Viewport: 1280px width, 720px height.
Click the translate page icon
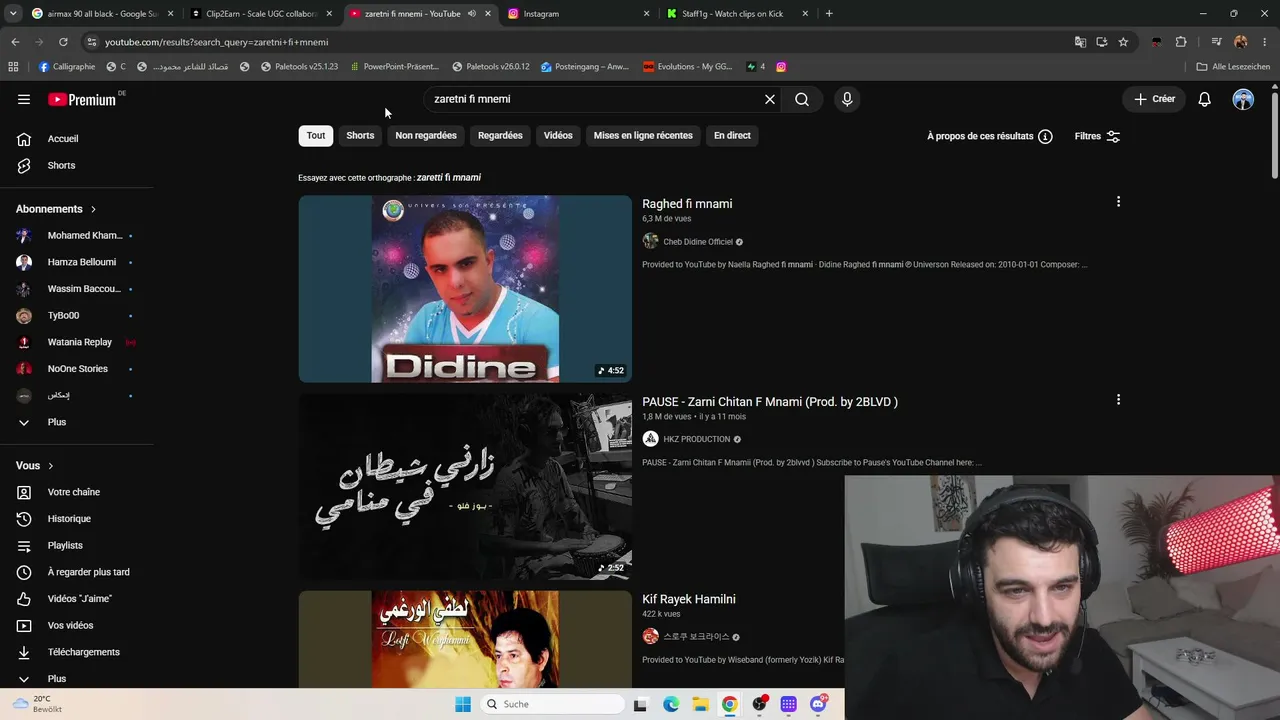click(1080, 42)
